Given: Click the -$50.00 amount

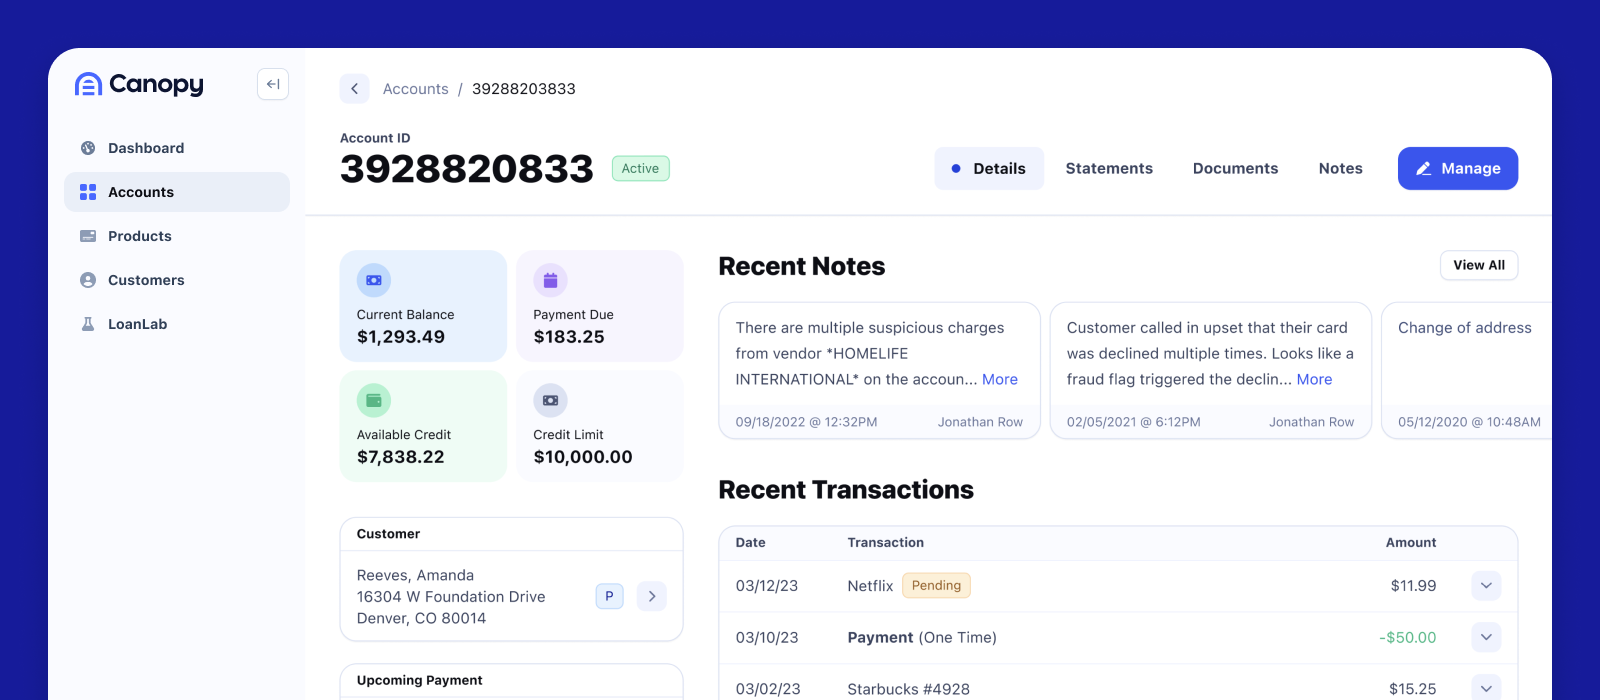Looking at the screenshot, I should (x=1408, y=638).
